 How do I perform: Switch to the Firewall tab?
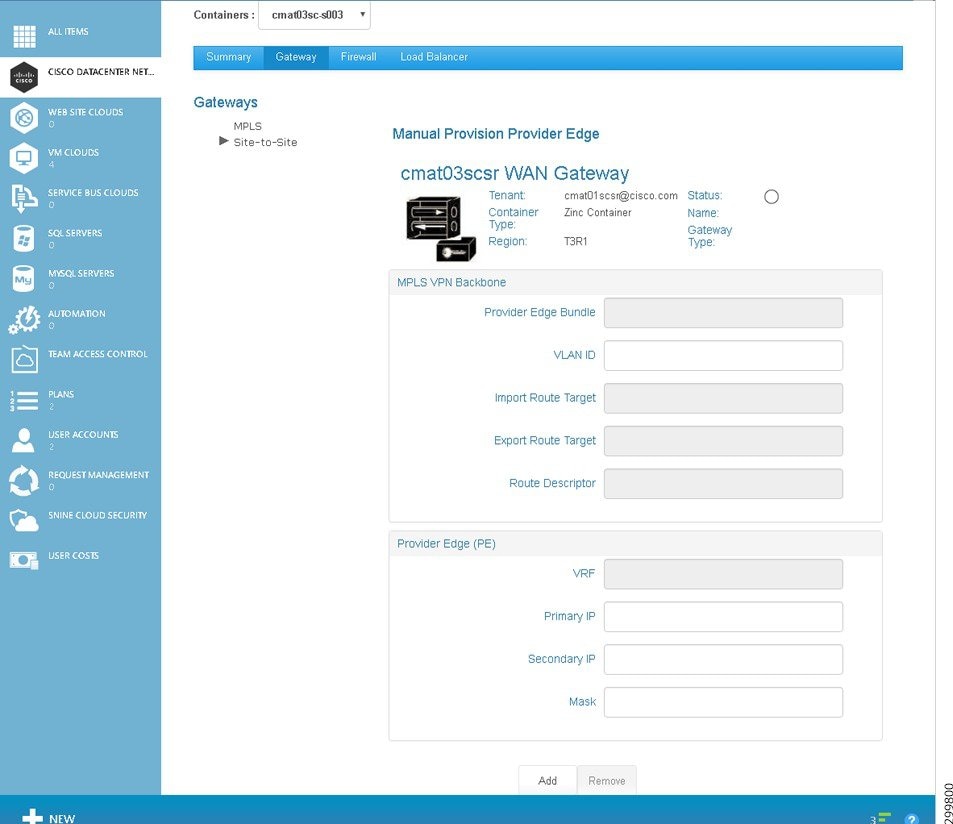[358, 57]
